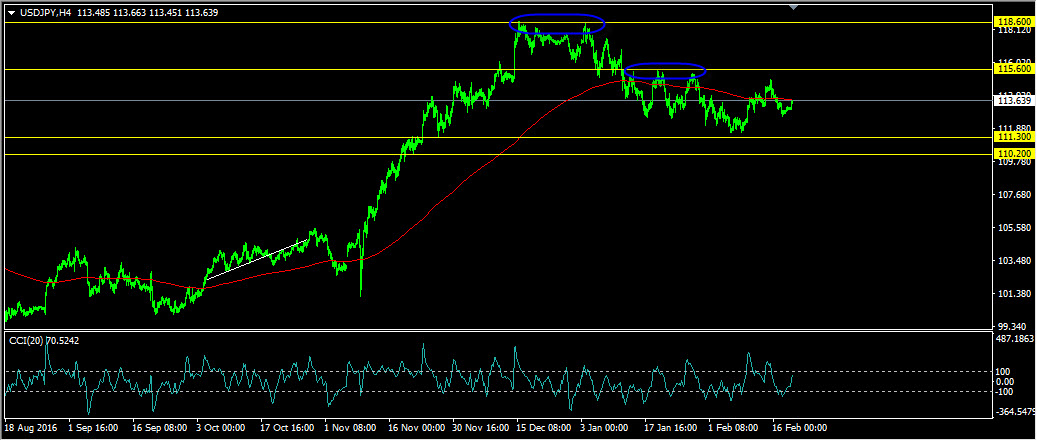Click the triangle icon before USDJPY,H4 title
Image resolution: width=1037 pixels, height=441 pixels.
[11, 13]
